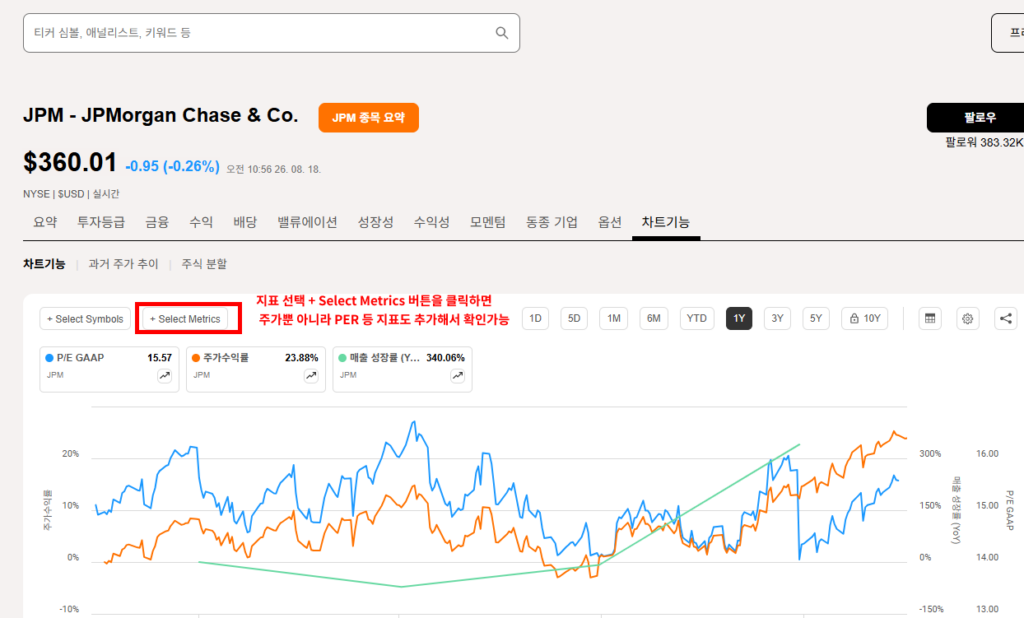
Task: Click the ticker search input field
Action: 272,33
